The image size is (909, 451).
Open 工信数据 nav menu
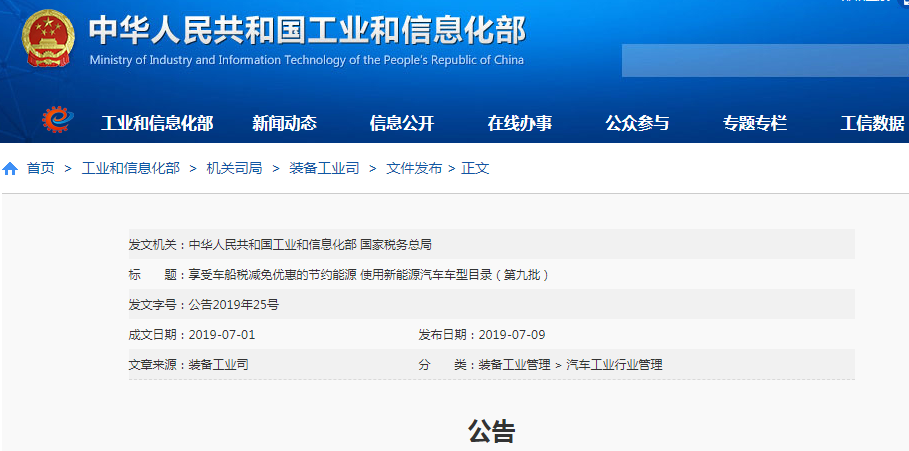click(872, 123)
